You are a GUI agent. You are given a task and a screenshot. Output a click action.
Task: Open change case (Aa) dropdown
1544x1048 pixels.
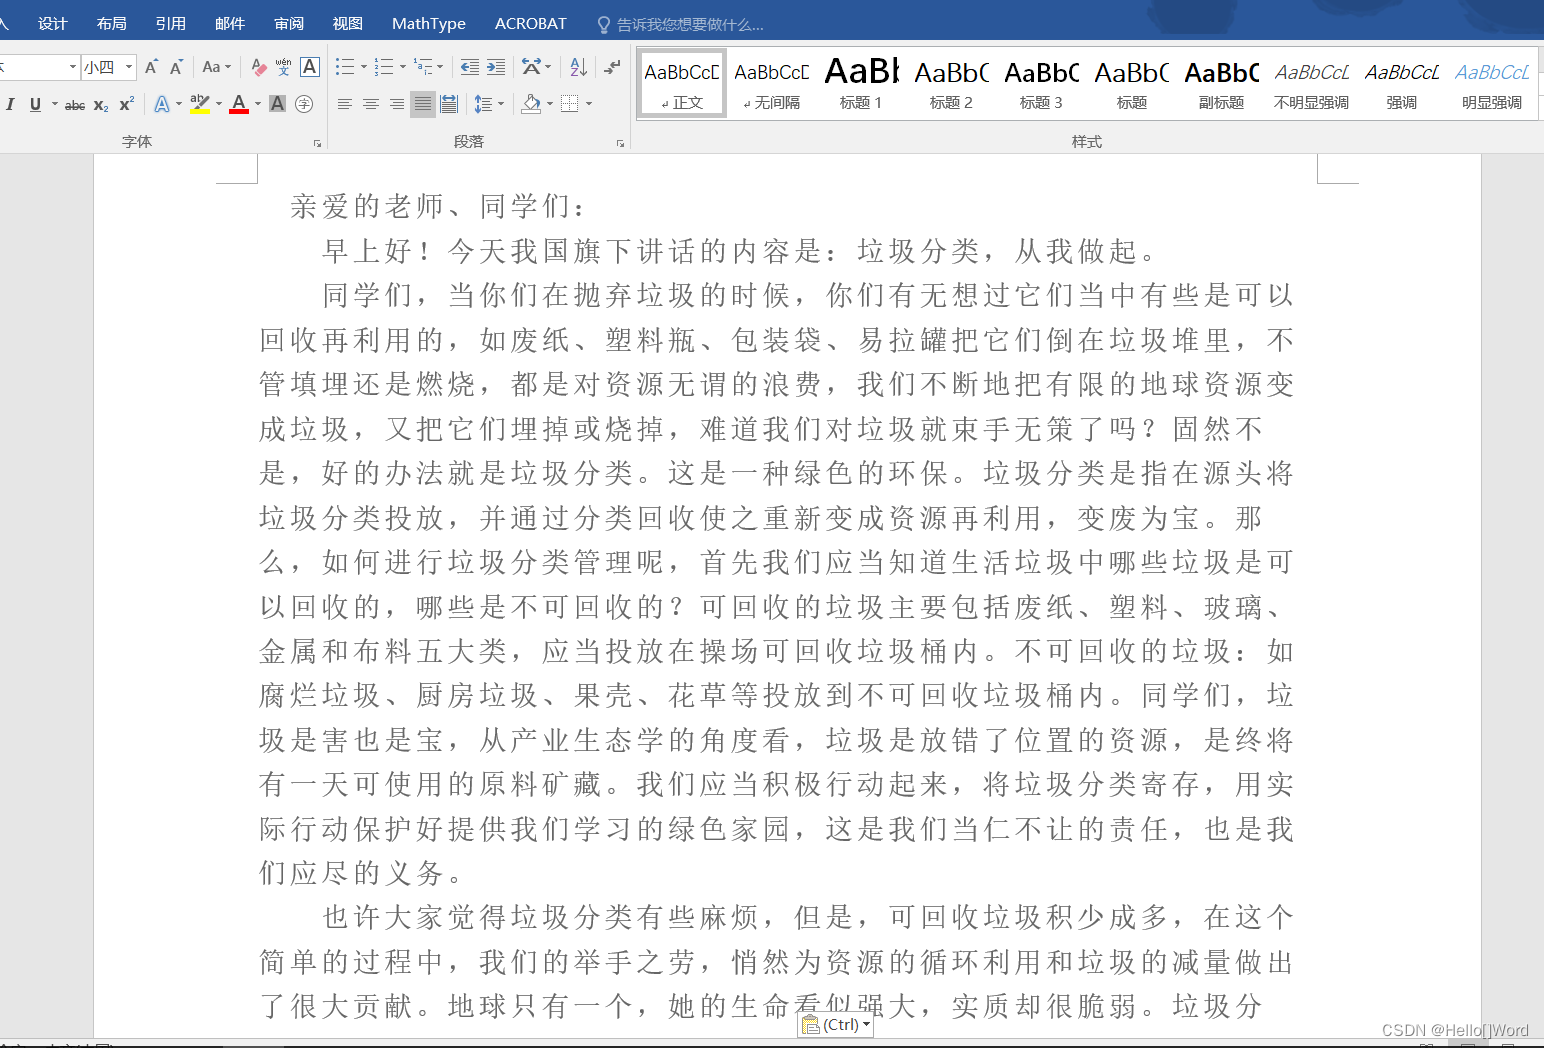coord(216,67)
